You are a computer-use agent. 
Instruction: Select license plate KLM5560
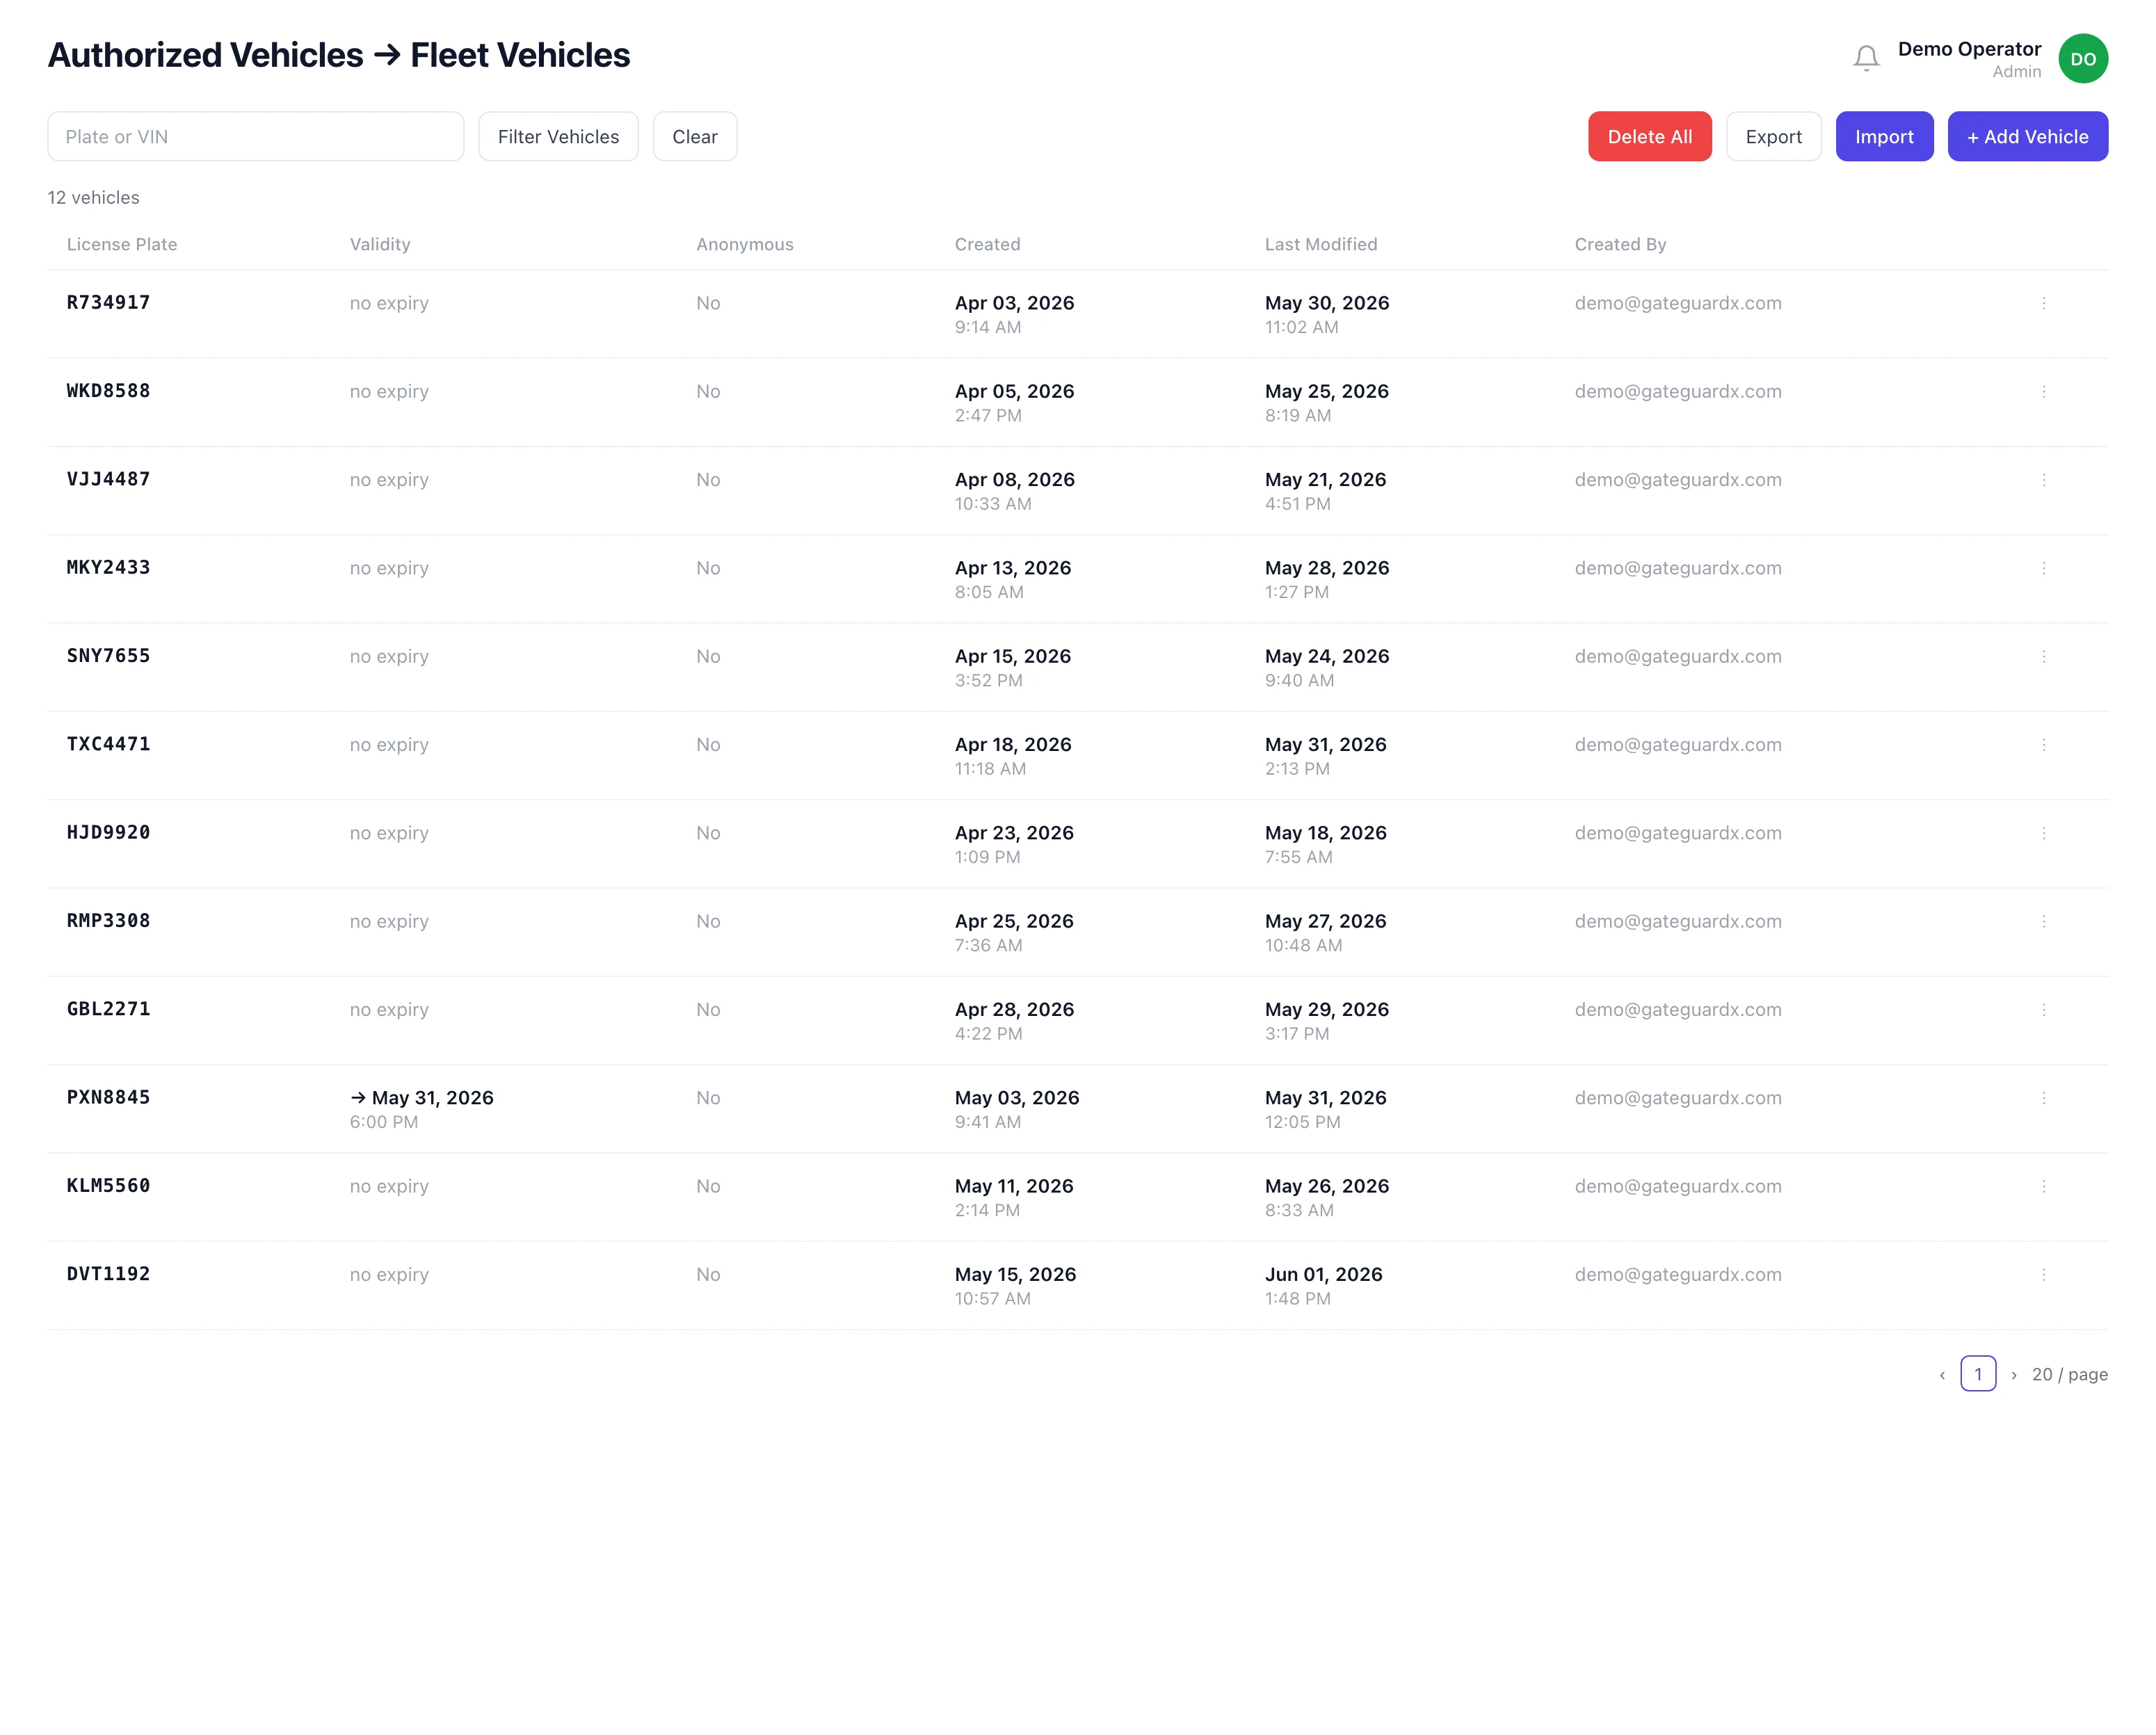[109, 1185]
